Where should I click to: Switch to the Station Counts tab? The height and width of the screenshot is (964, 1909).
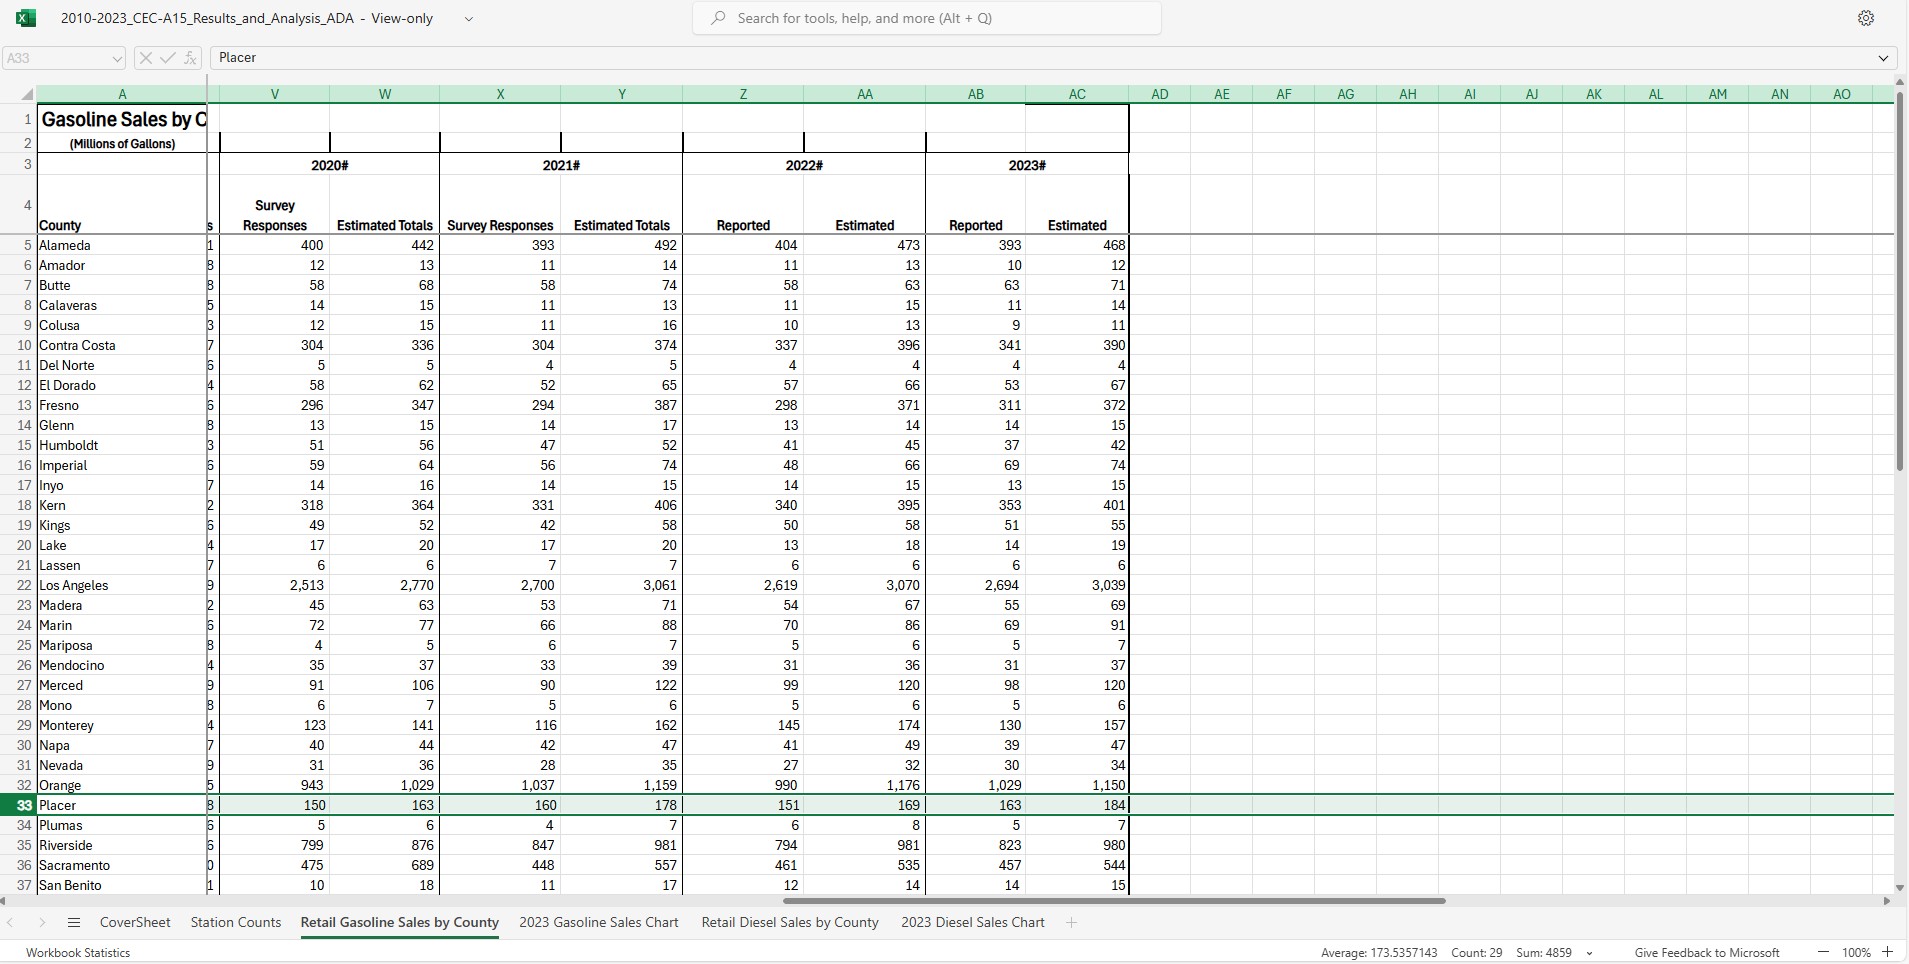[236, 922]
